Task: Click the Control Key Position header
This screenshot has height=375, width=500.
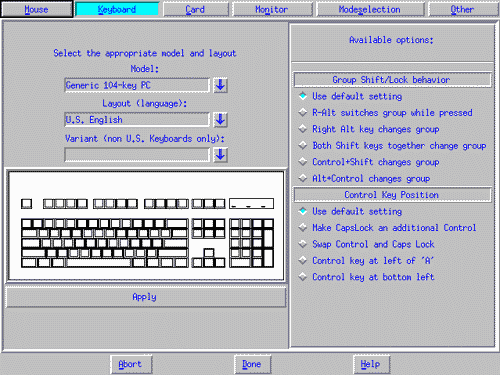Action: point(392,195)
